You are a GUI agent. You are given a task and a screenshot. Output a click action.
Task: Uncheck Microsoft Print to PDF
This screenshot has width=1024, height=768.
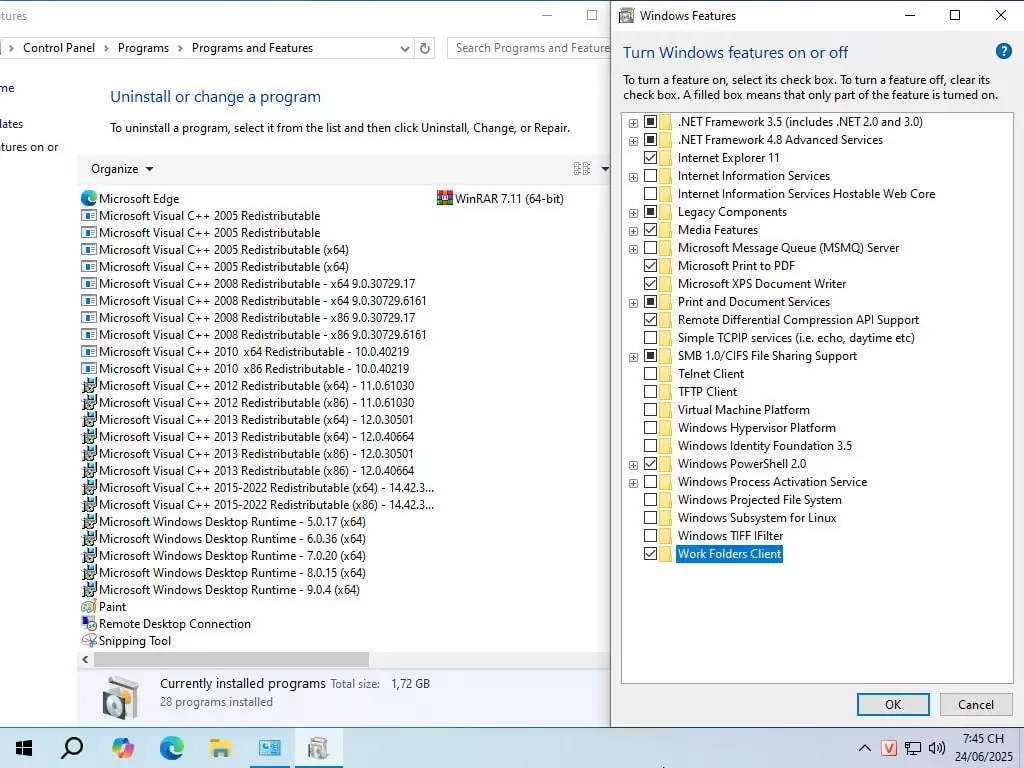(650, 266)
